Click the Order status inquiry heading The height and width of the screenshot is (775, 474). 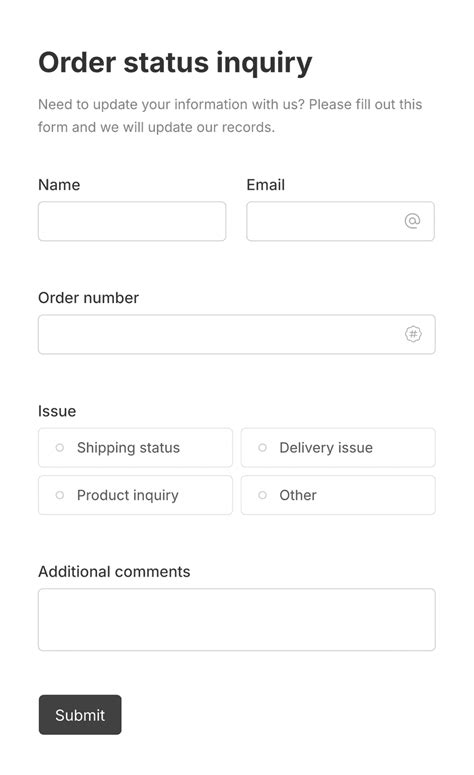click(175, 63)
